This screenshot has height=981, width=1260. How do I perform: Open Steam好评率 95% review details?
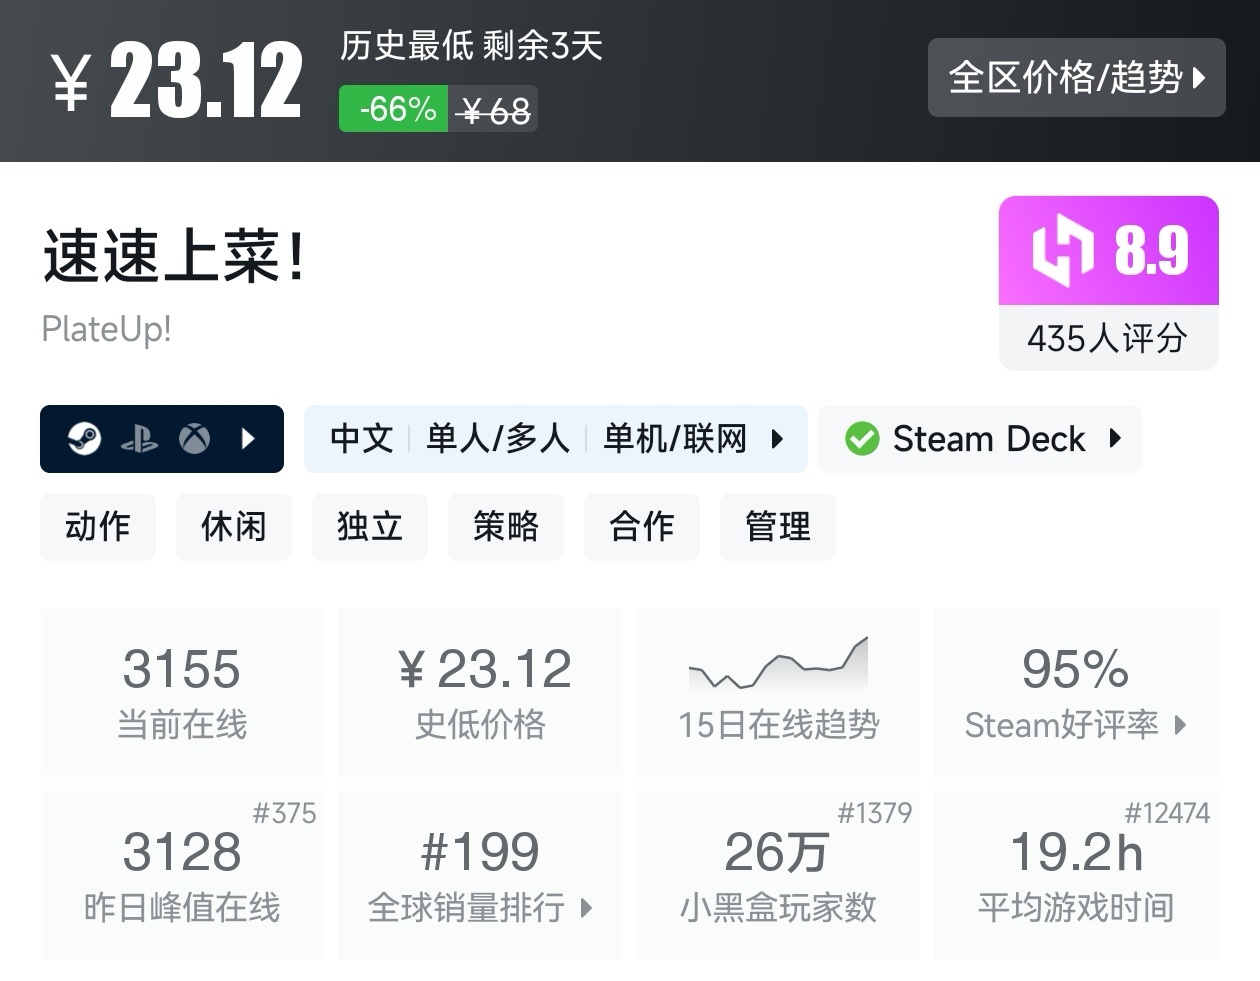point(1076,692)
